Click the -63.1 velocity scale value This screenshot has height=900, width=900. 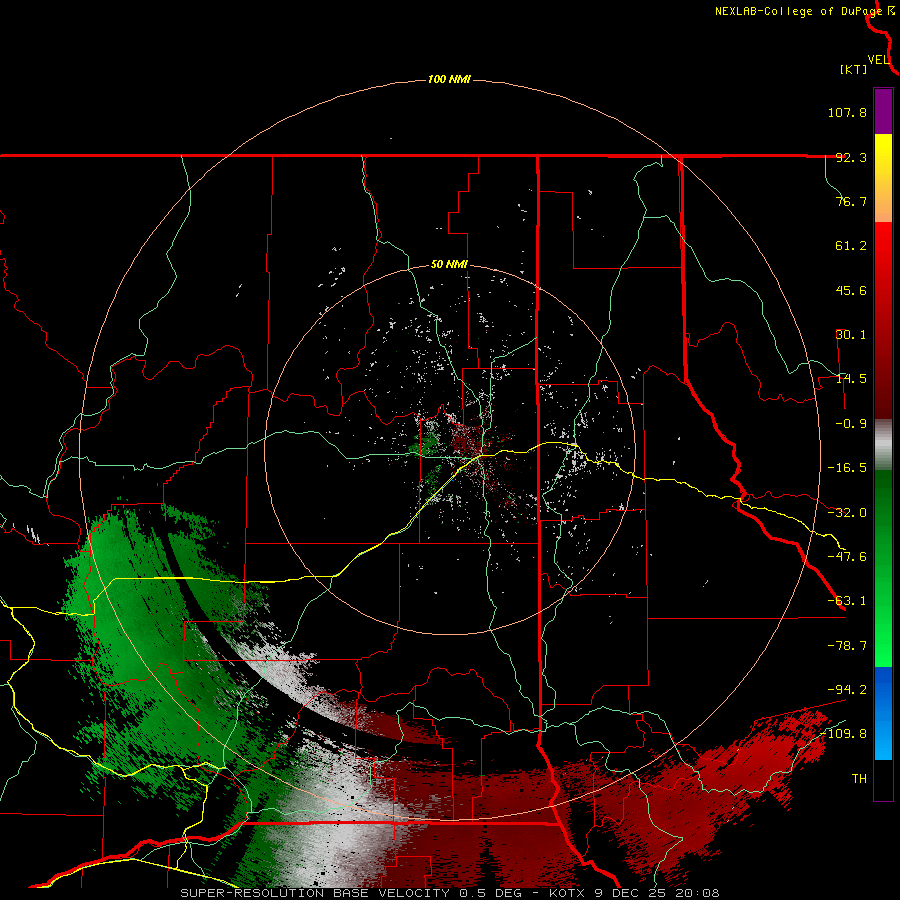[x=847, y=601]
